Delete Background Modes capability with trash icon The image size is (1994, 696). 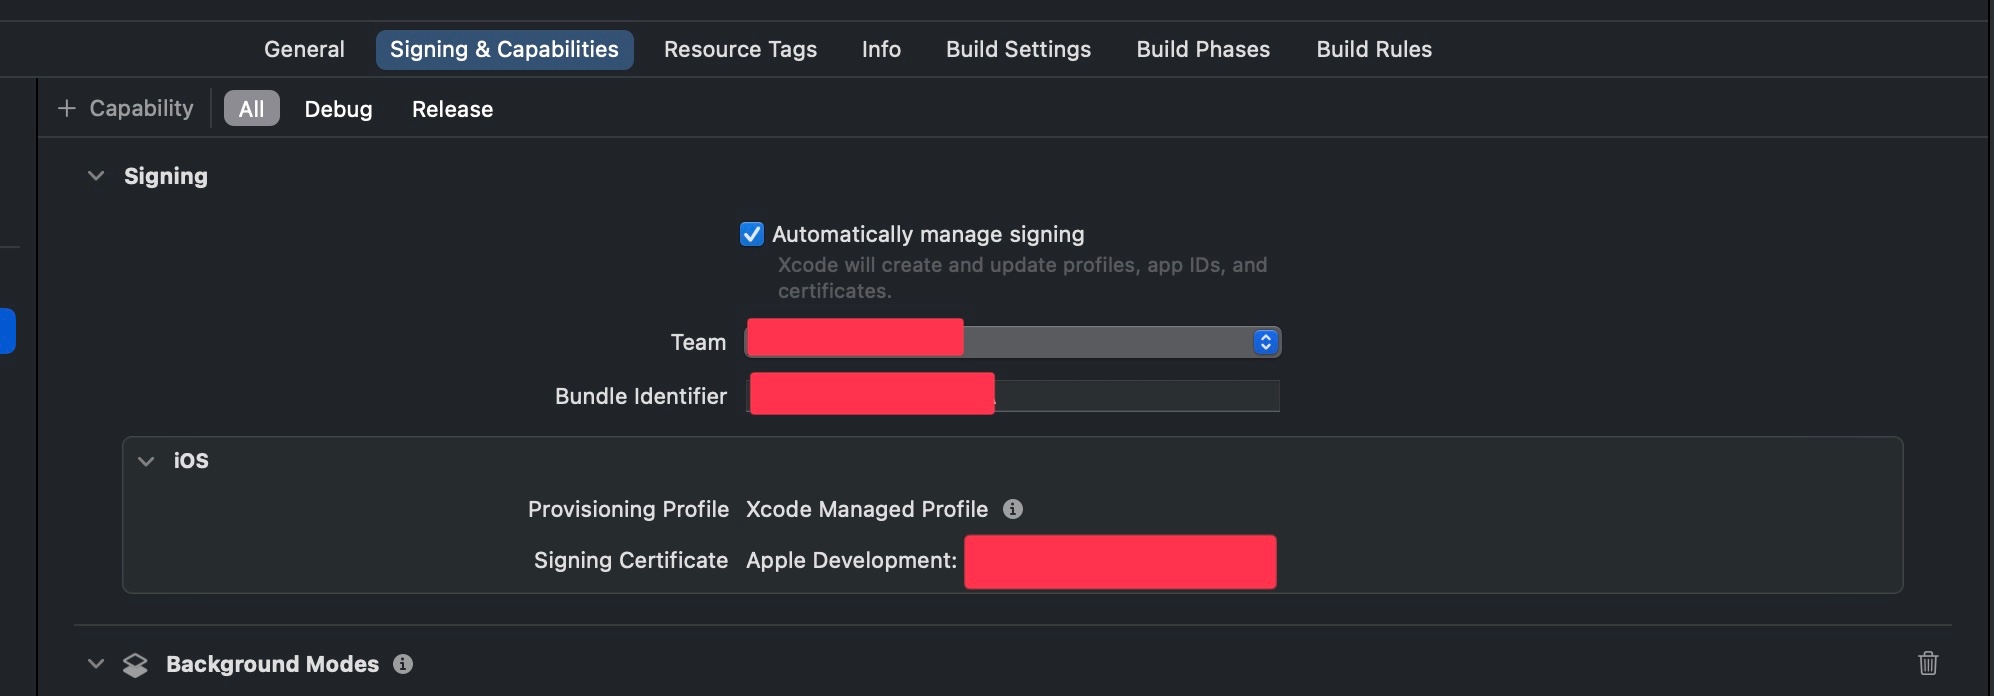pyautogui.click(x=1928, y=663)
